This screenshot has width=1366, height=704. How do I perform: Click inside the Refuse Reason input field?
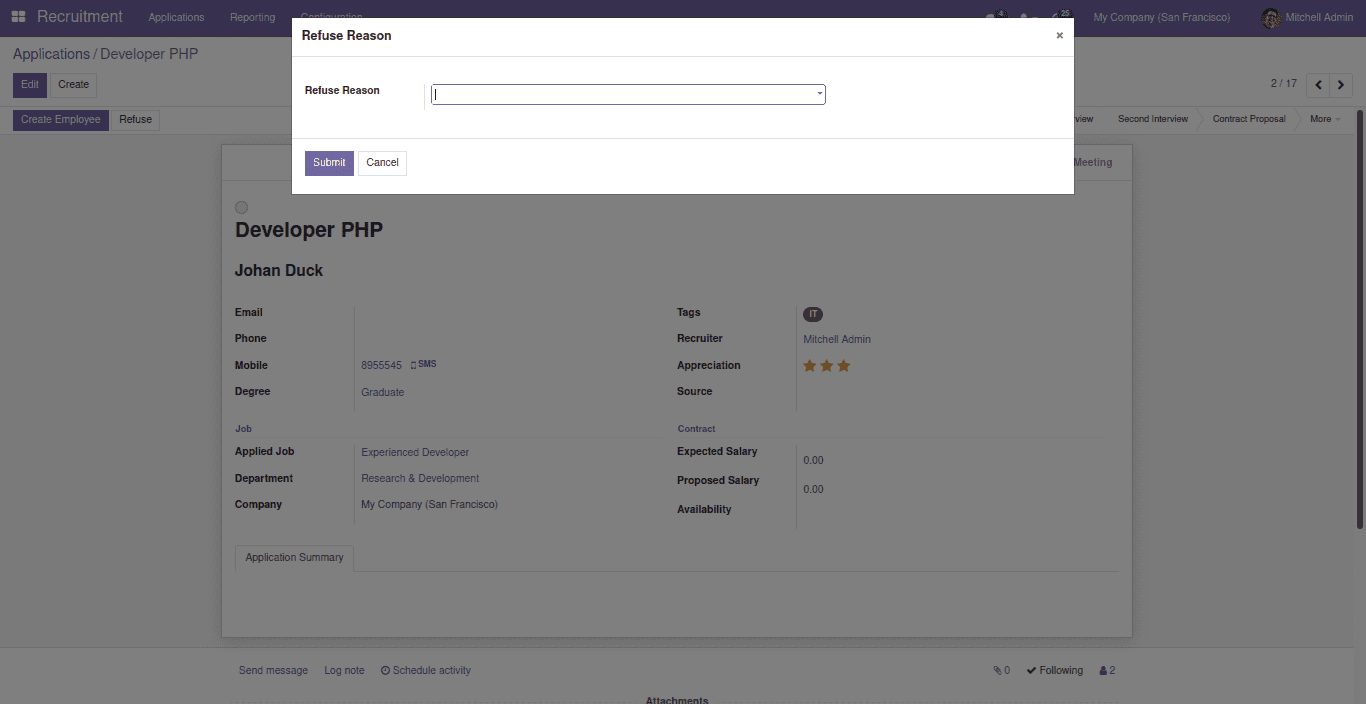click(x=620, y=95)
